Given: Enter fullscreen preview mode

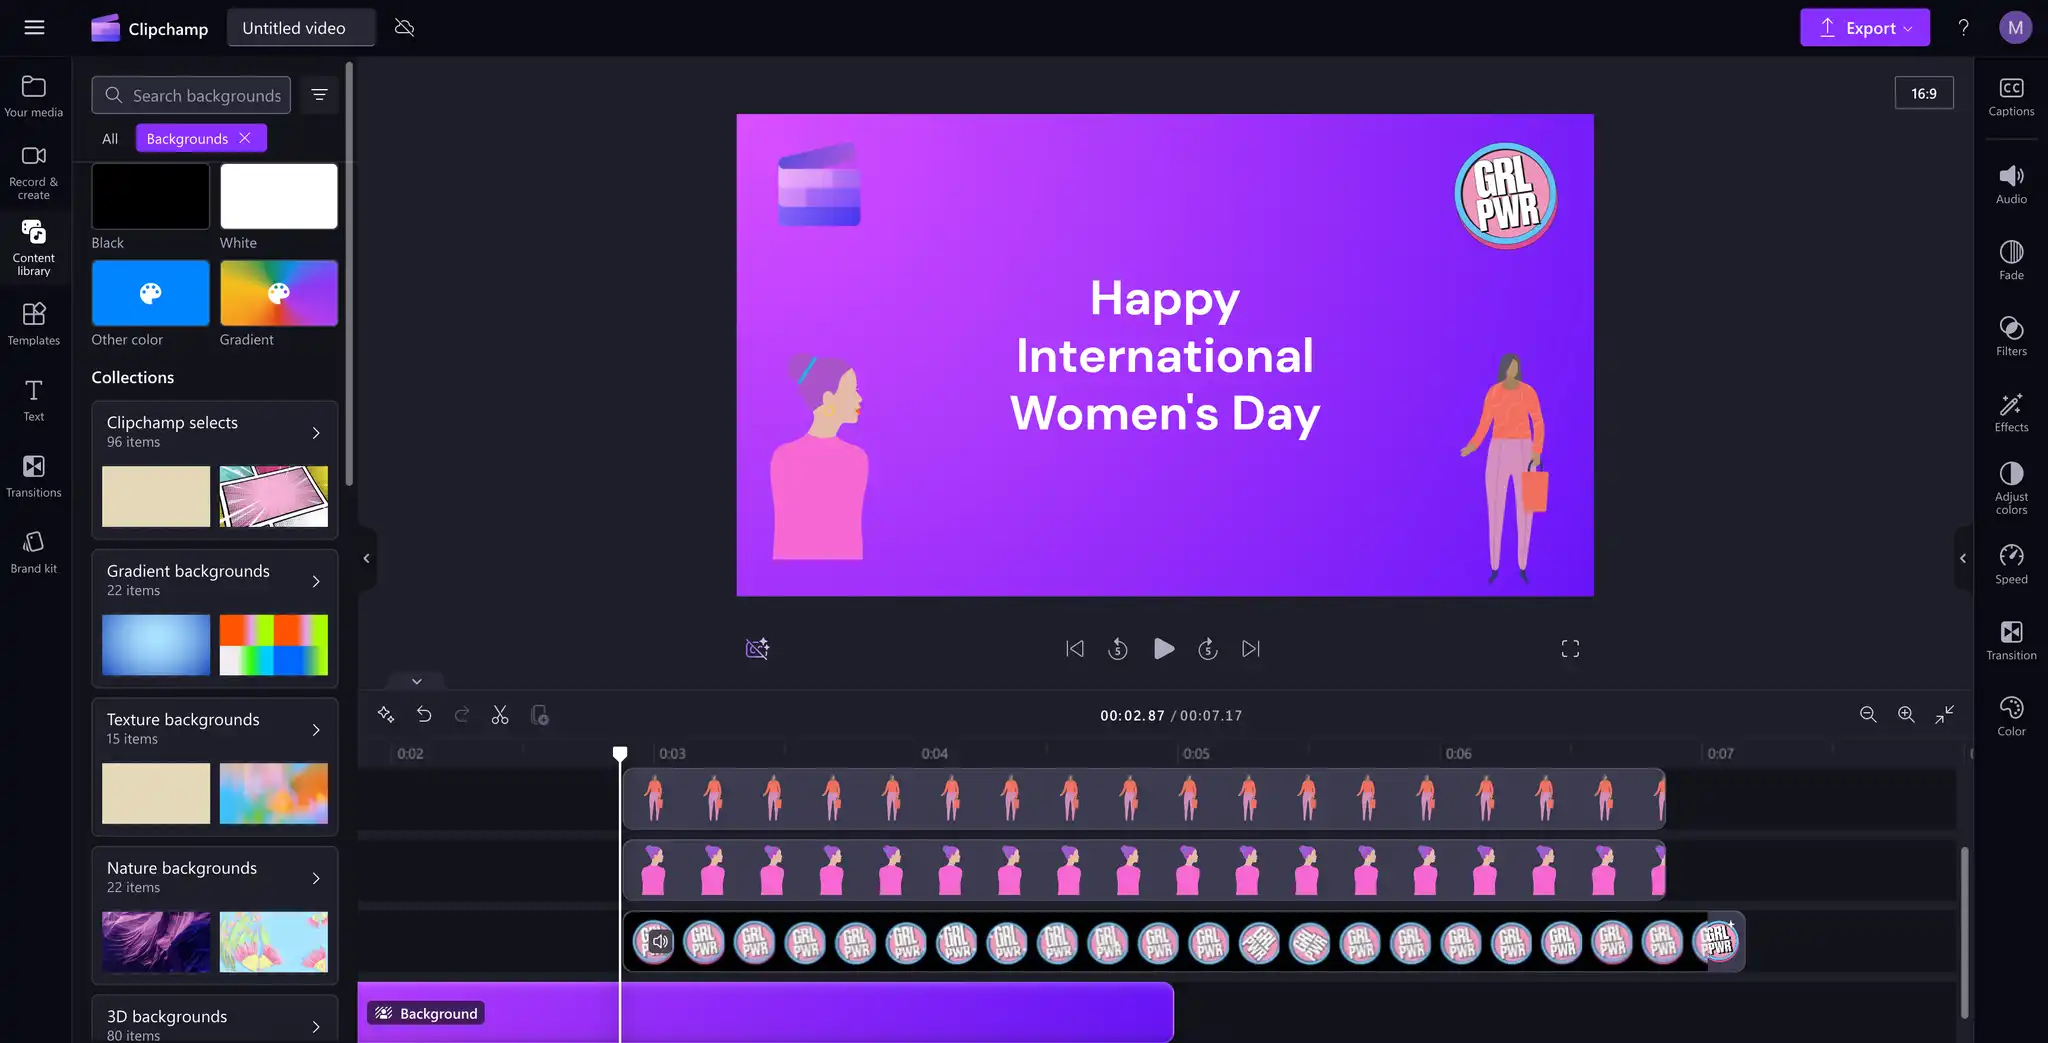Looking at the screenshot, I should point(1570,649).
